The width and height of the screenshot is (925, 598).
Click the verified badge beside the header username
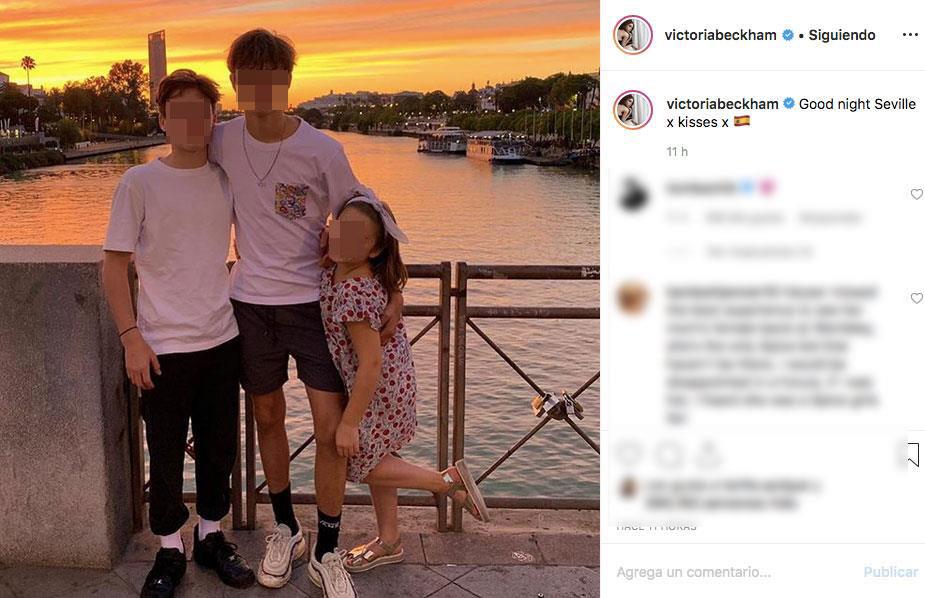(x=788, y=35)
